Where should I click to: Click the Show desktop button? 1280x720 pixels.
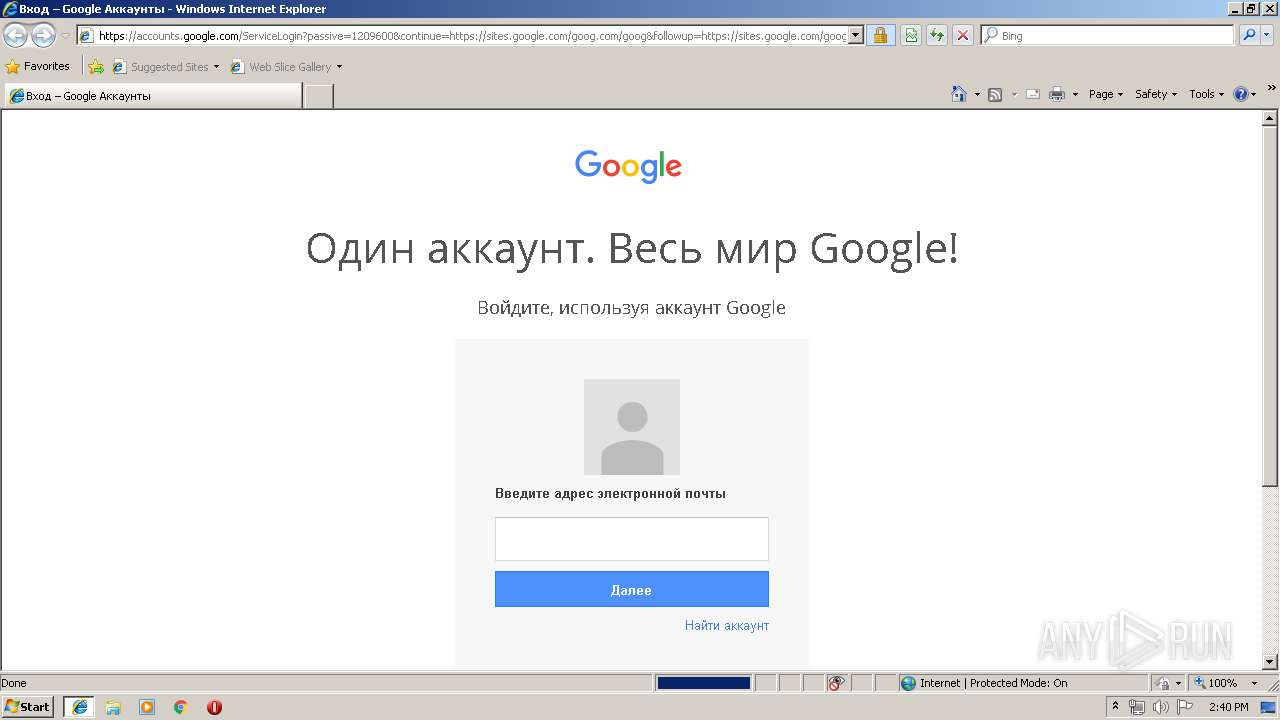click(1268, 707)
